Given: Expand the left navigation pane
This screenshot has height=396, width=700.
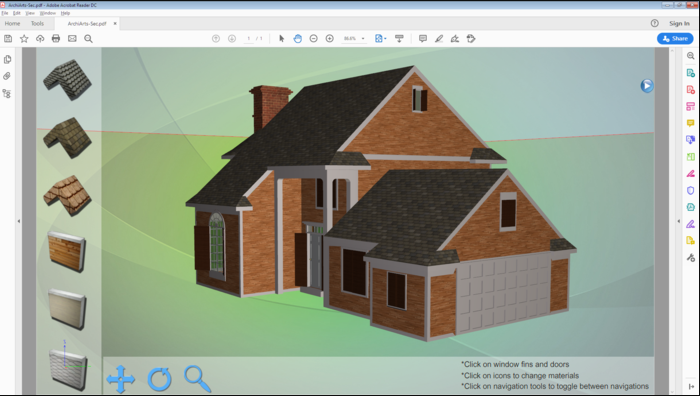Looking at the screenshot, I should pos(18,221).
